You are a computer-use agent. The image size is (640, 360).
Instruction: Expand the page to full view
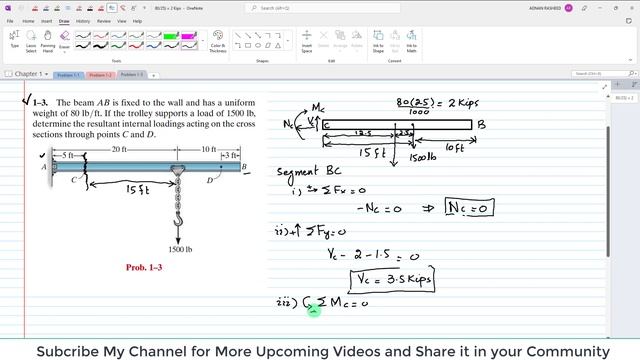pyautogui.click(x=604, y=87)
